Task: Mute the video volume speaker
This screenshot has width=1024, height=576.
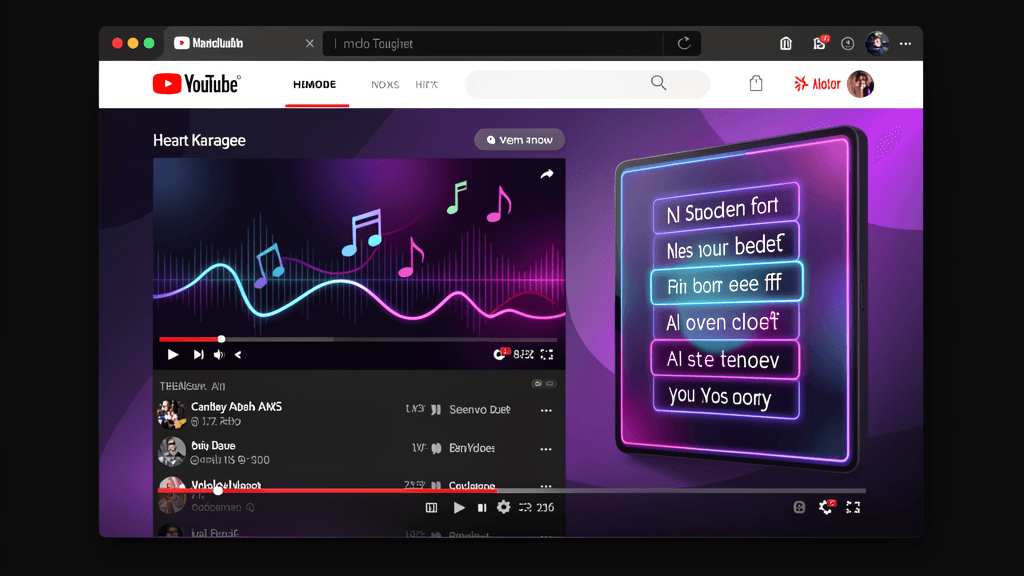Action: coord(219,355)
